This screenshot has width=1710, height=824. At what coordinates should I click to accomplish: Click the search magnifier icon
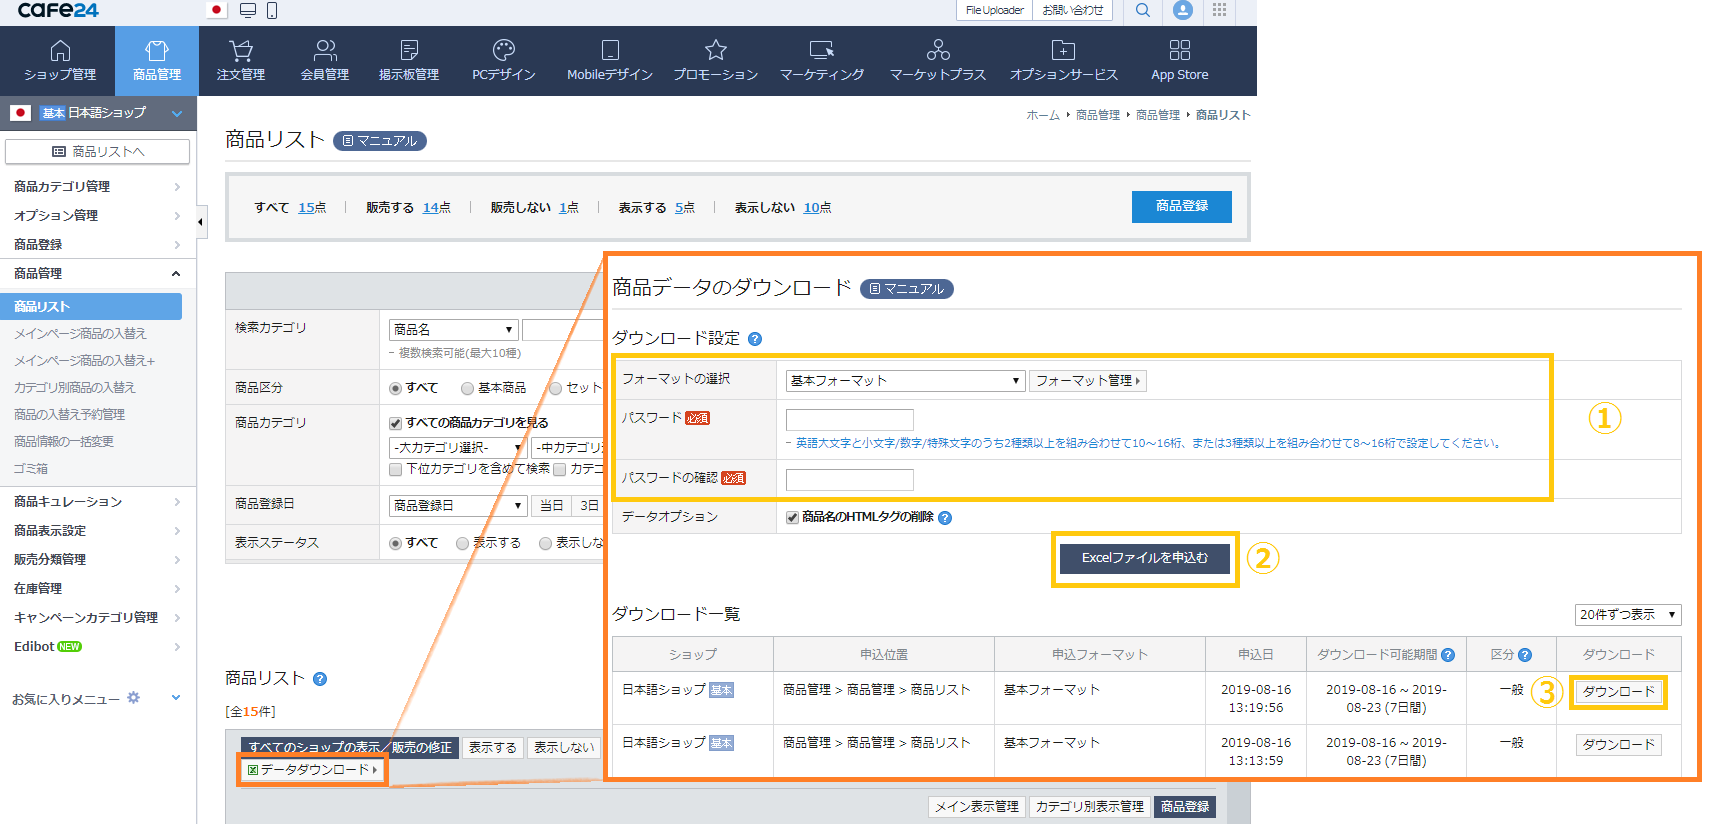point(1142,10)
